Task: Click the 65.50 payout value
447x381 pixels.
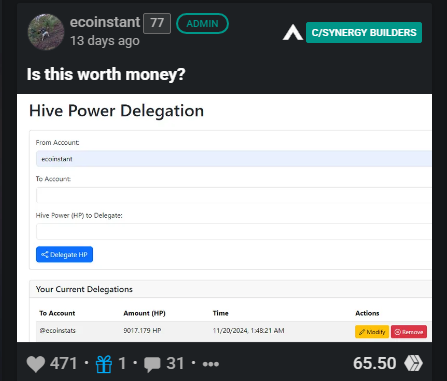Action: [x=375, y=363]
